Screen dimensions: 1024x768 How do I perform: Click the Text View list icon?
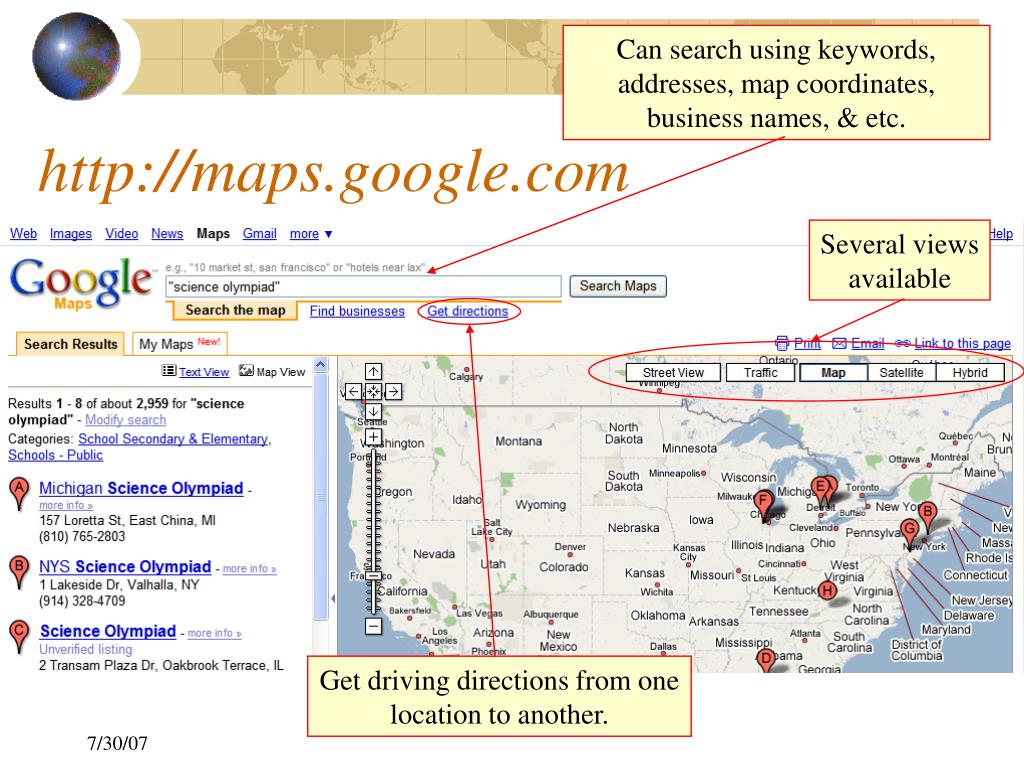[168, 371]
